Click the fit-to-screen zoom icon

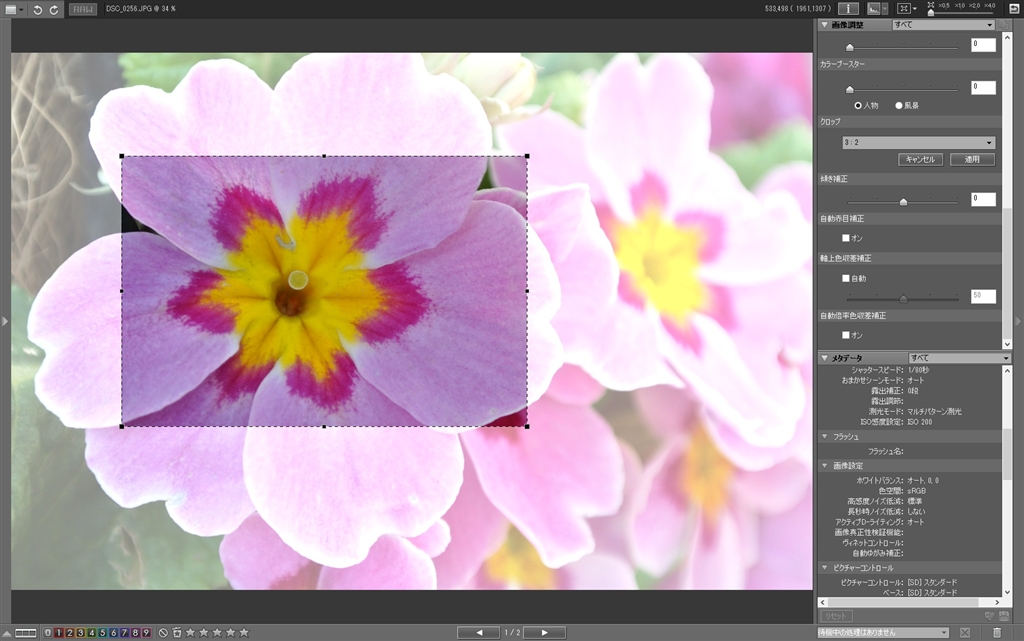[904, 8]
